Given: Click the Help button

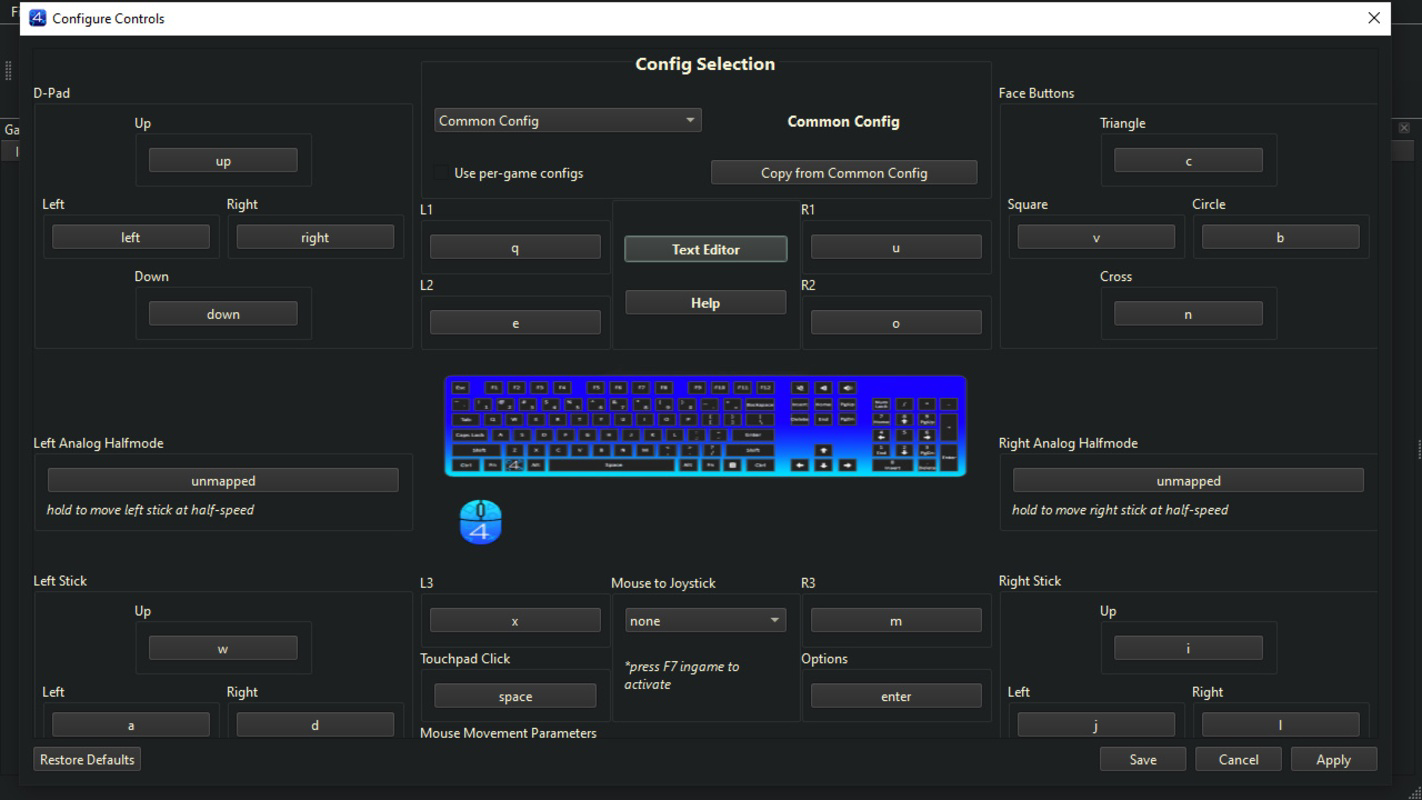Looking at the screenshot, I should point(706,303).
